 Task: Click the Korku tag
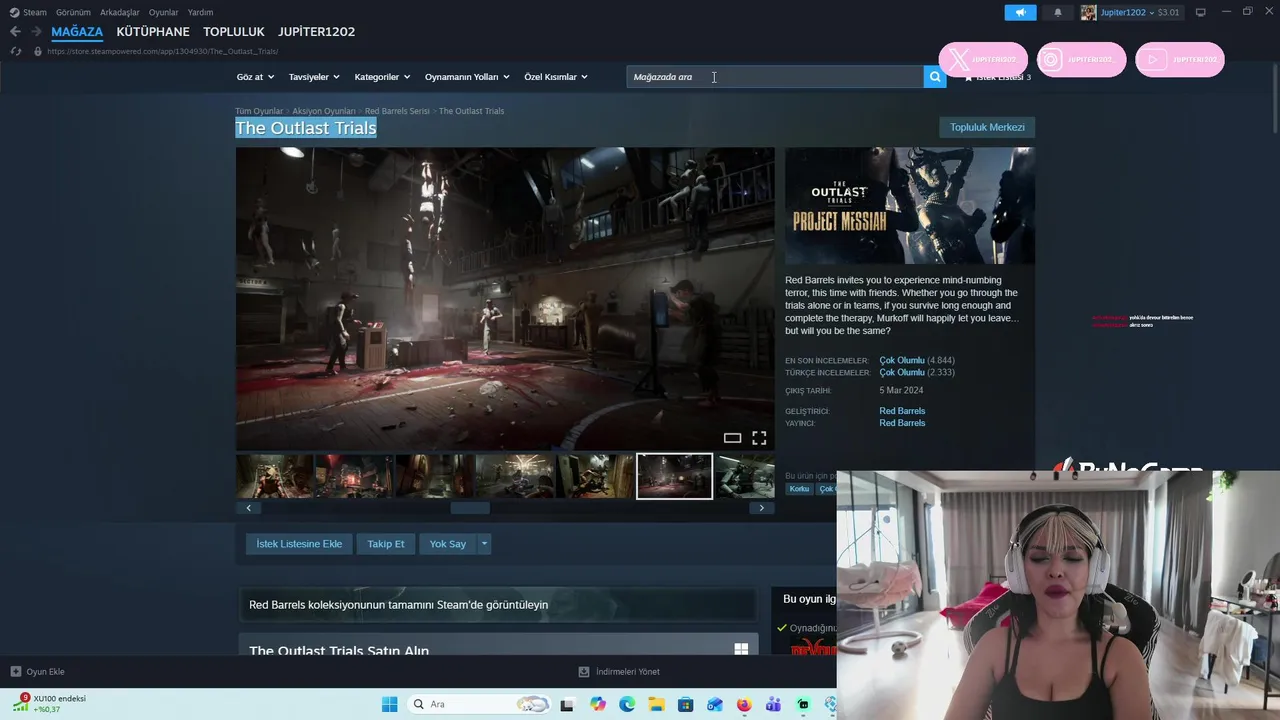point(799,489)
